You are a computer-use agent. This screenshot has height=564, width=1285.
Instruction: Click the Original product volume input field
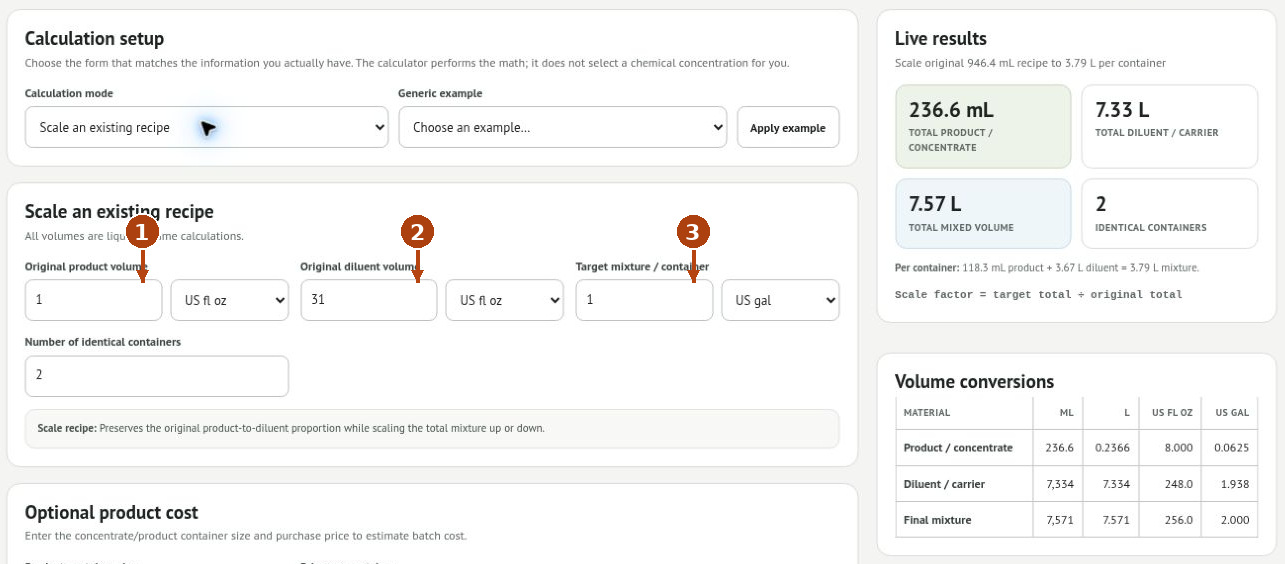pyautogui.click(x=93, y=300)
